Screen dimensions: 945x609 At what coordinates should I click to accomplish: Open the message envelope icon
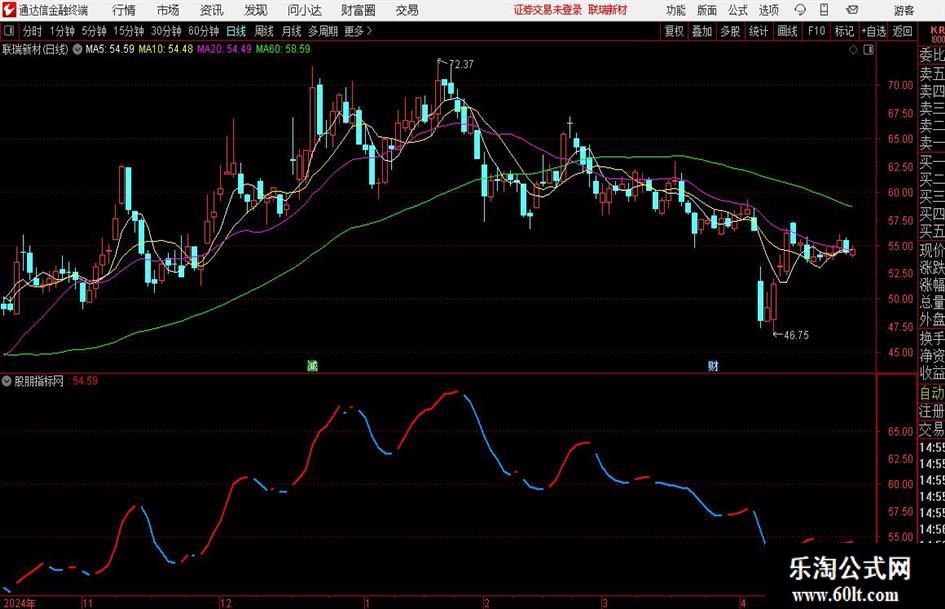[852, 10]
